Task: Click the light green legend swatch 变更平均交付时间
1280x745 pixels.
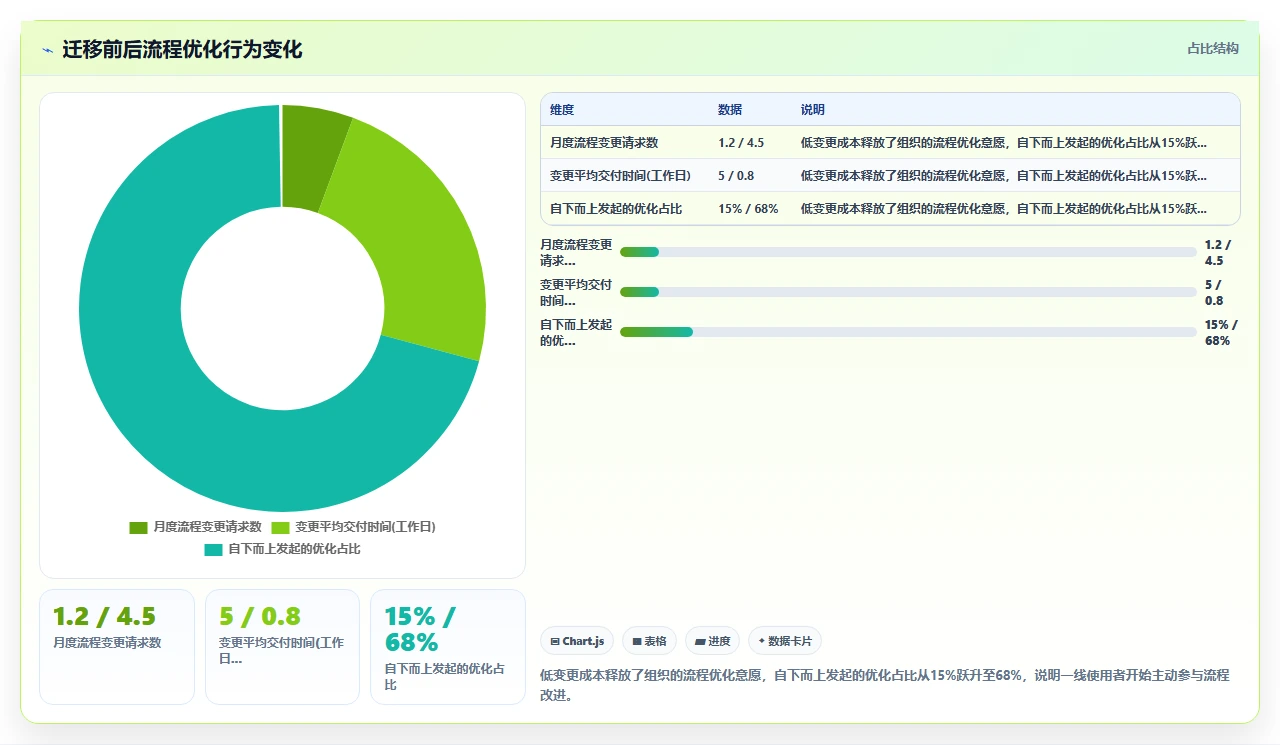Action: (x=280, y=527)
